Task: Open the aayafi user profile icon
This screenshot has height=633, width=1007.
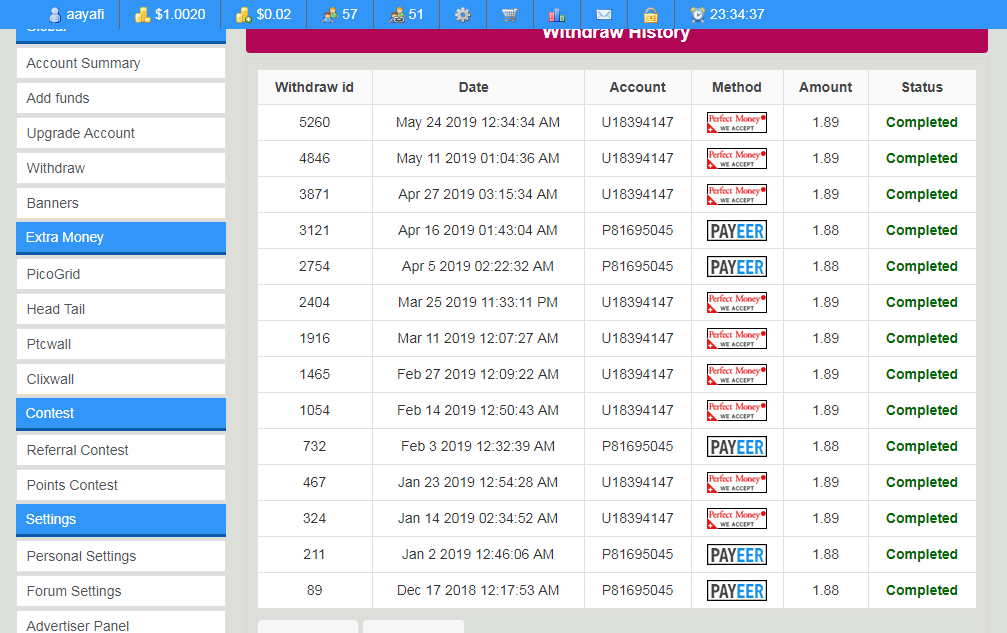Action: click(55, 15)
